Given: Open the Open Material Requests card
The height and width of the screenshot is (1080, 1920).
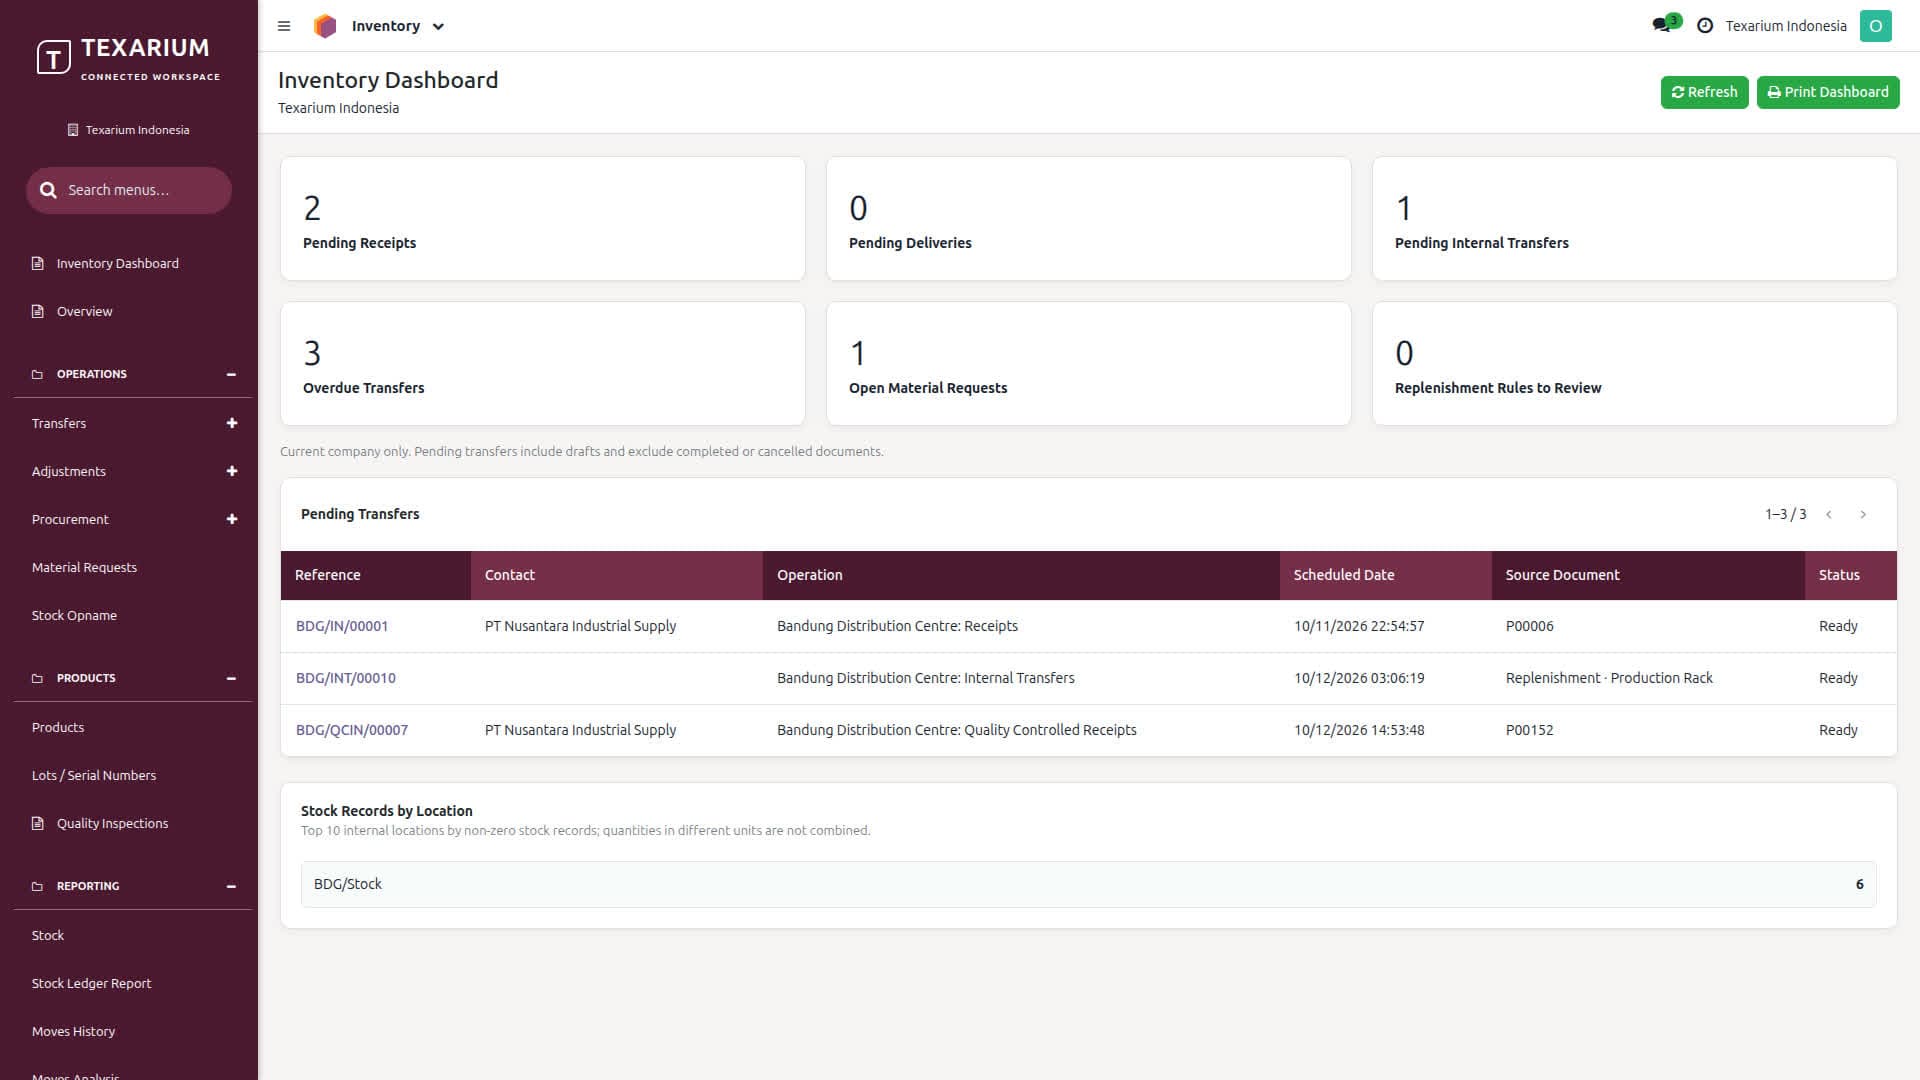Looking at the screenshot, I should point(1089,364).
